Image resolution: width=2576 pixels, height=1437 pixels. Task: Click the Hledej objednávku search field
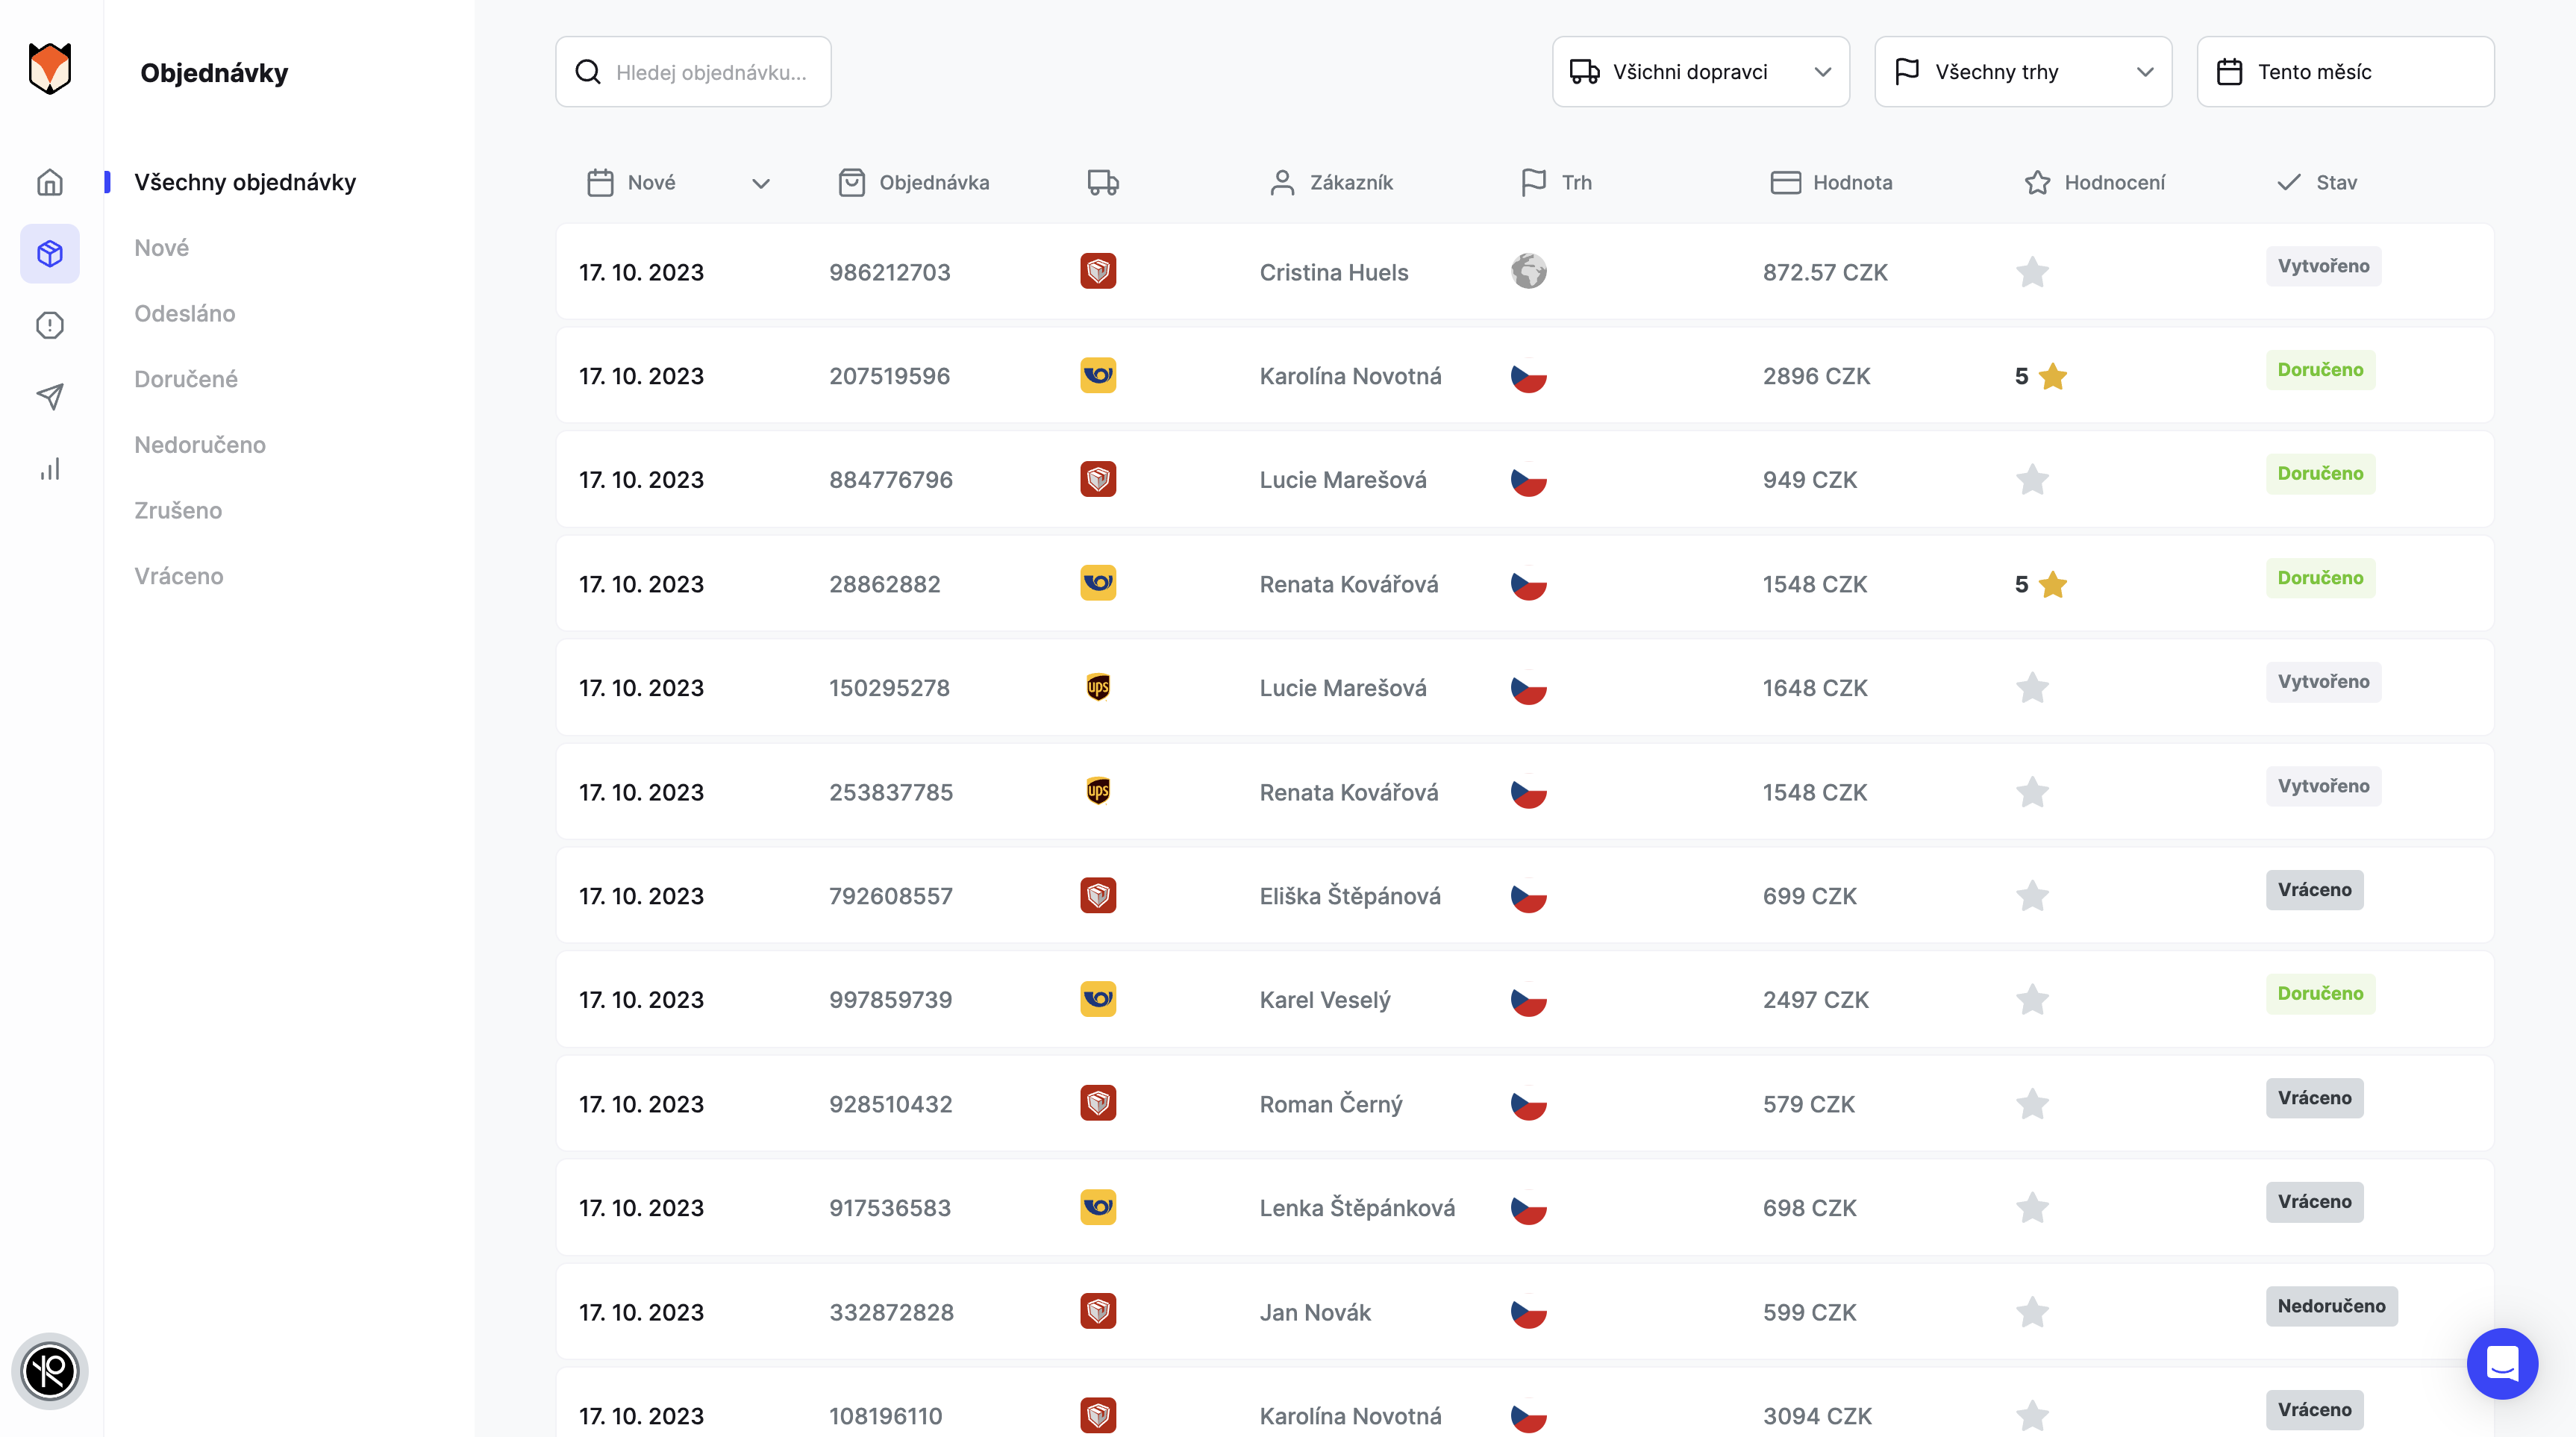point(693,72)
